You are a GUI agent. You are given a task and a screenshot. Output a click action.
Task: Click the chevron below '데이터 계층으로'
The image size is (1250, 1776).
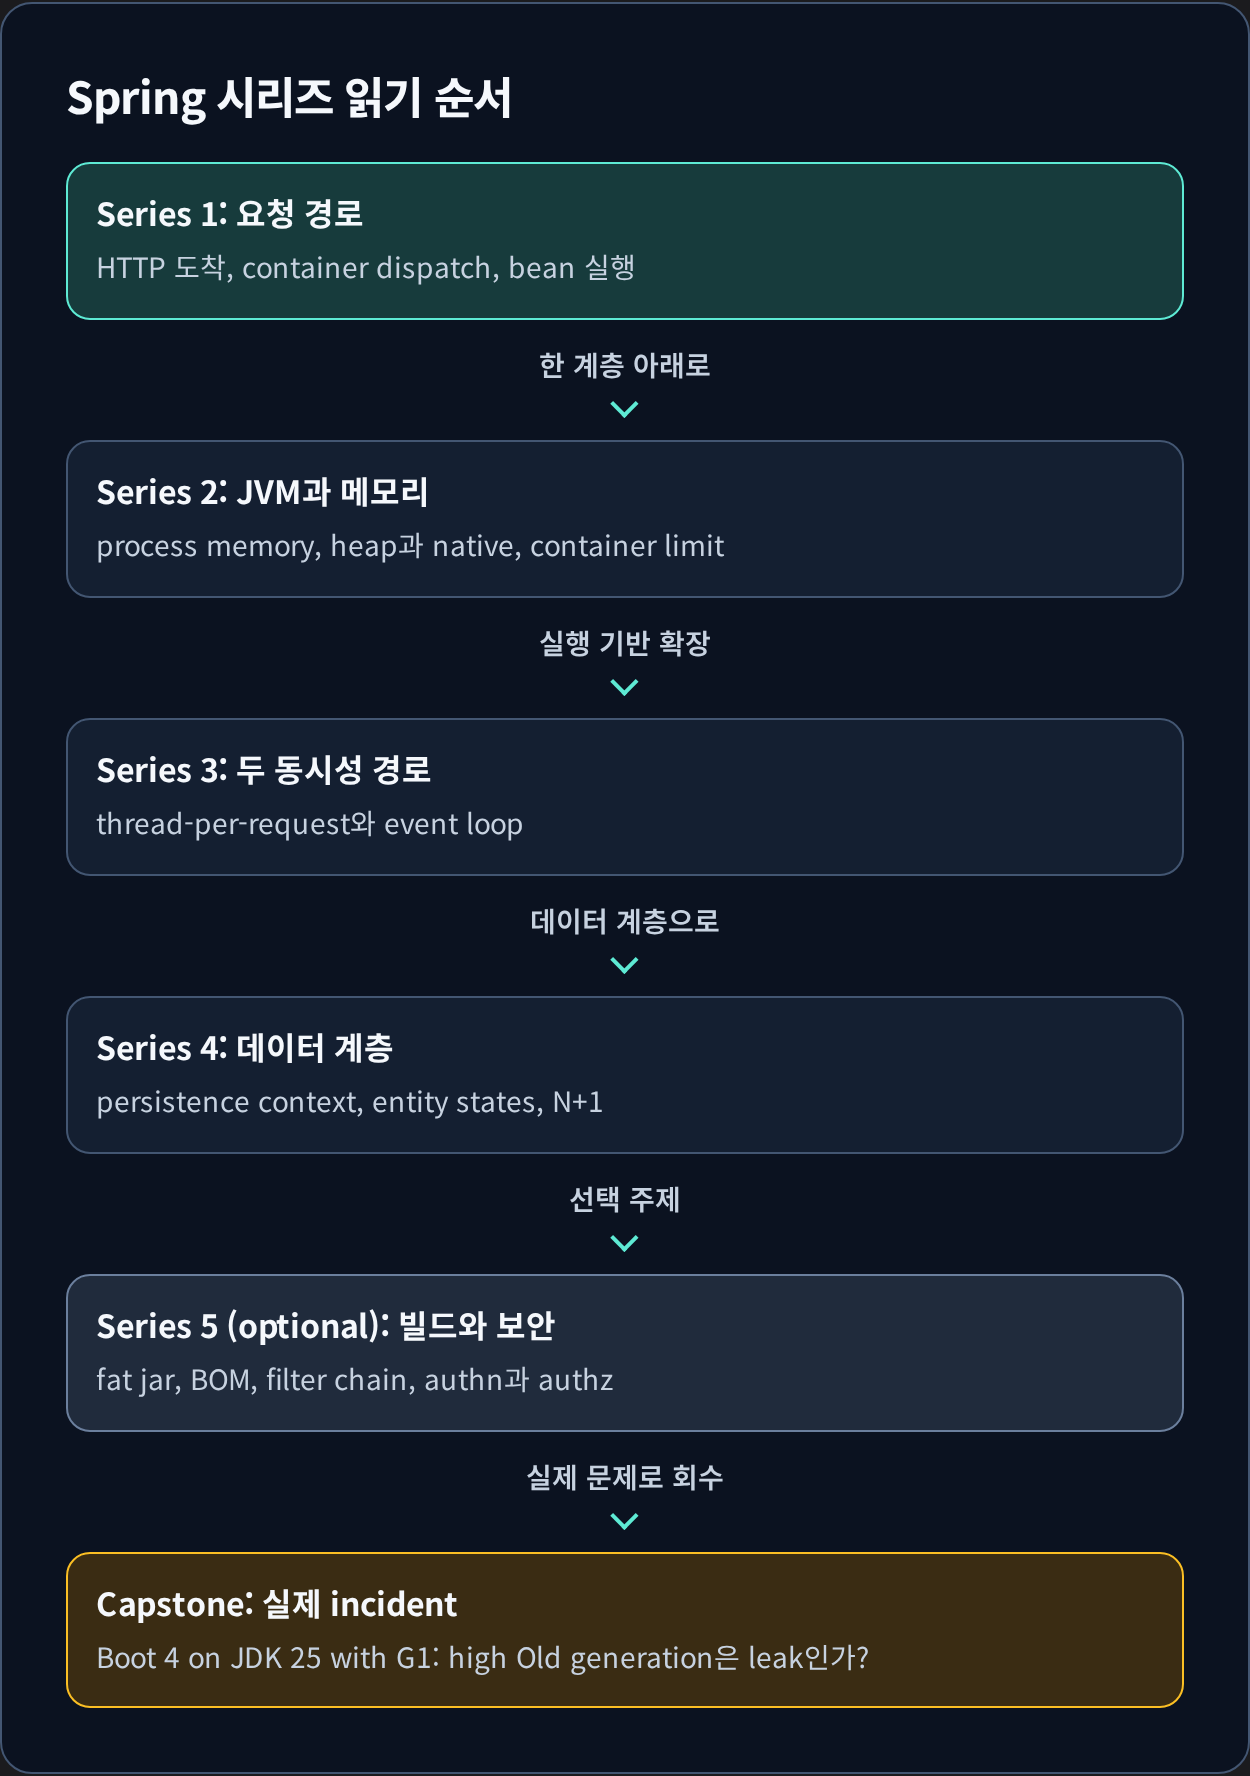click(x=624, y=965)
